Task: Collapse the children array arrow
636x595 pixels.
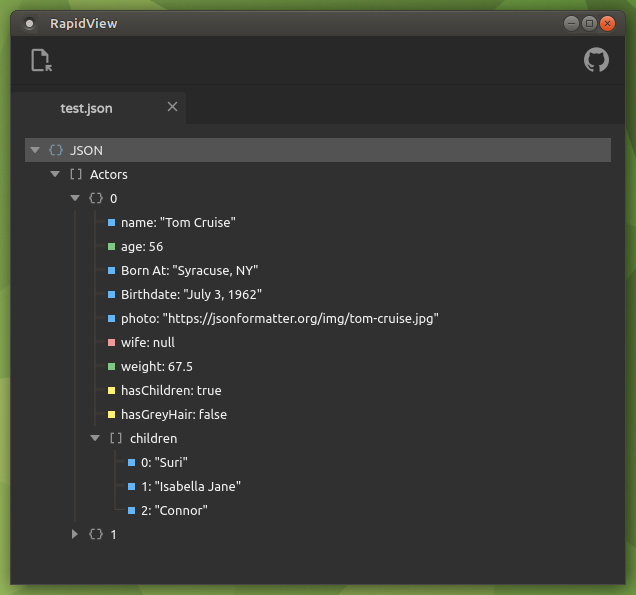Action: point(95,438)
